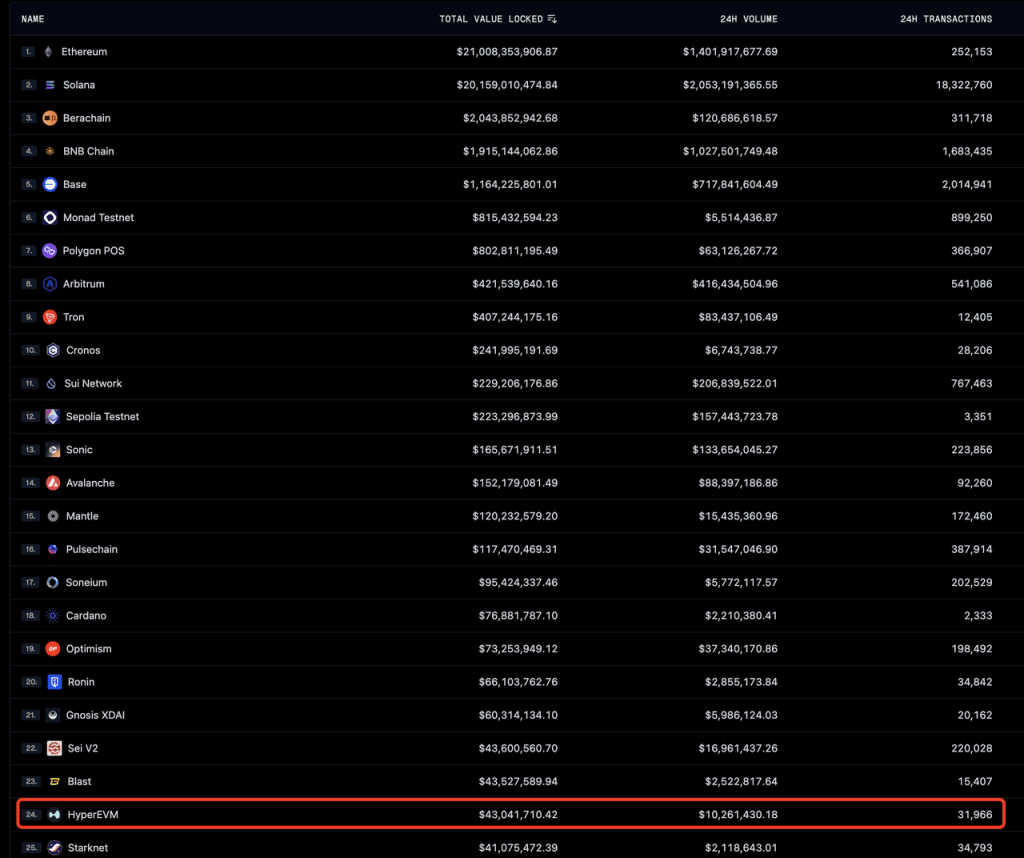The image size is (1024, 858).
Task: Select Ronin TVL value $66,103,762.76
Action: pyautogui.click(x=518, y=682)
